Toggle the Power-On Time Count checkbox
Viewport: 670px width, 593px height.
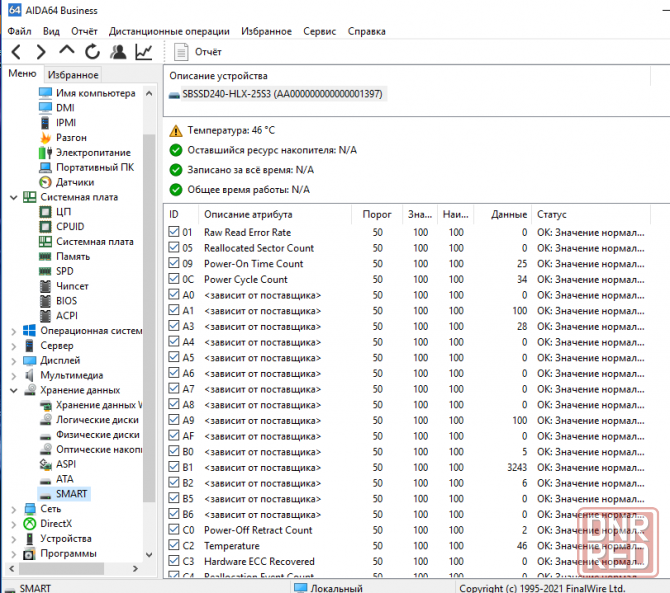[x=175, y=264]
